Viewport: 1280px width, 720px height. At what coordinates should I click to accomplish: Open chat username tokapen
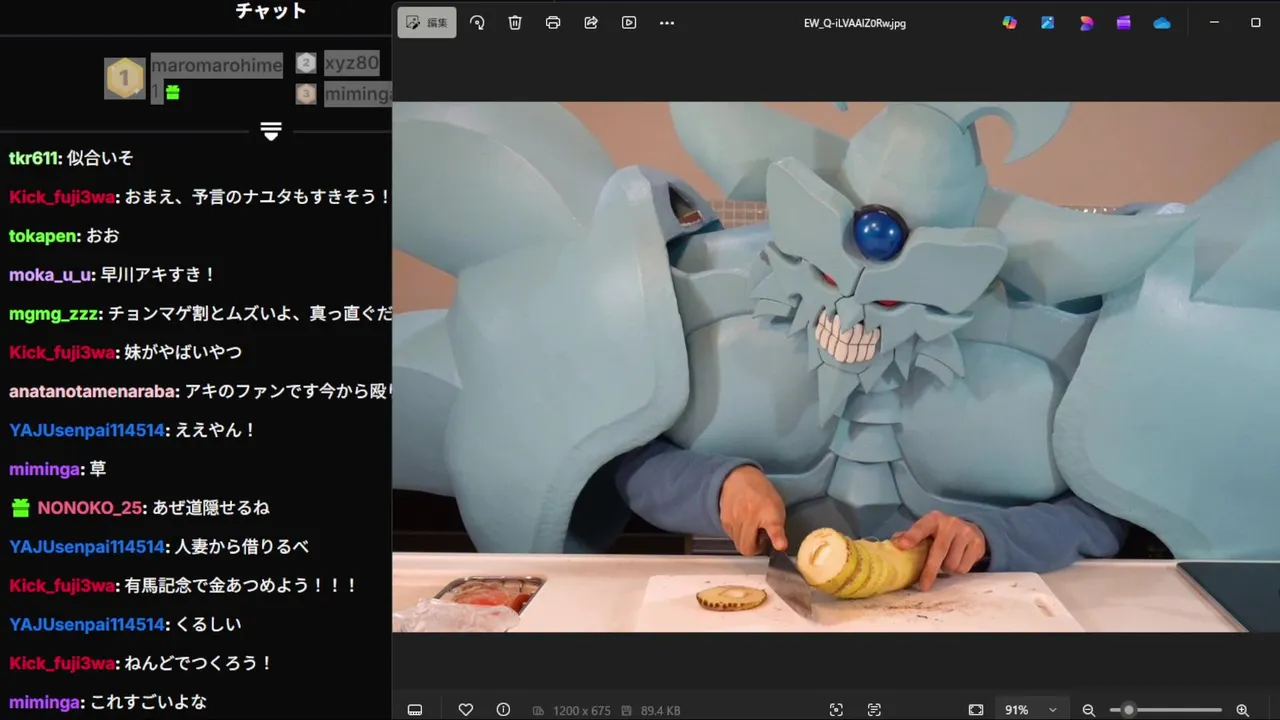point(43,236)
